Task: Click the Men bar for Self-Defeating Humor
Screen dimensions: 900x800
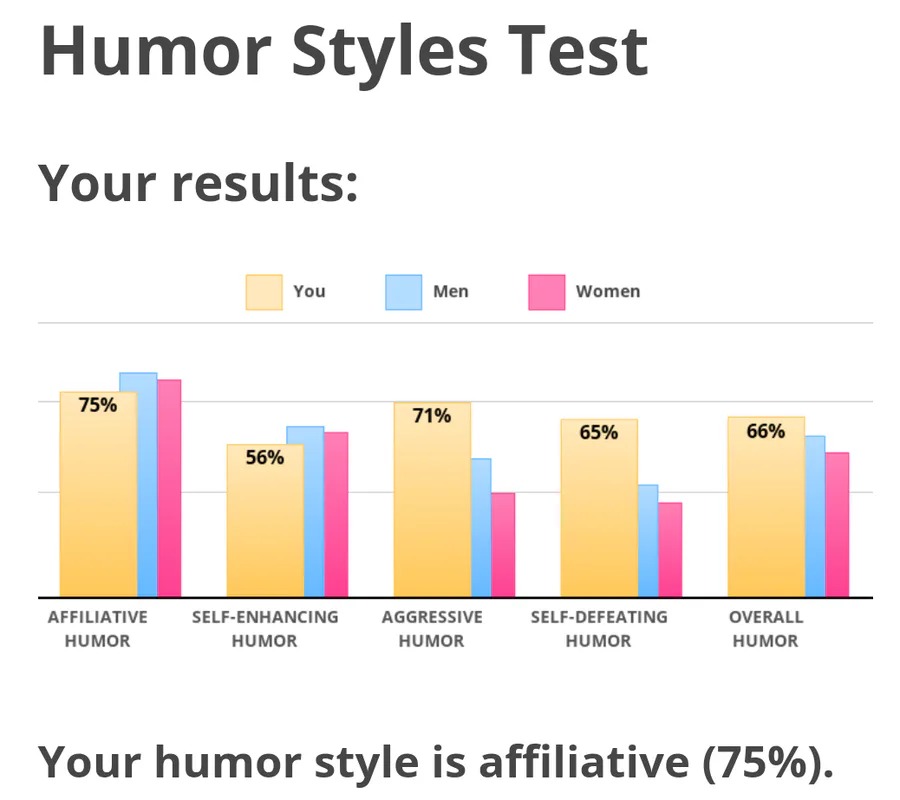Action: [648, 540]
